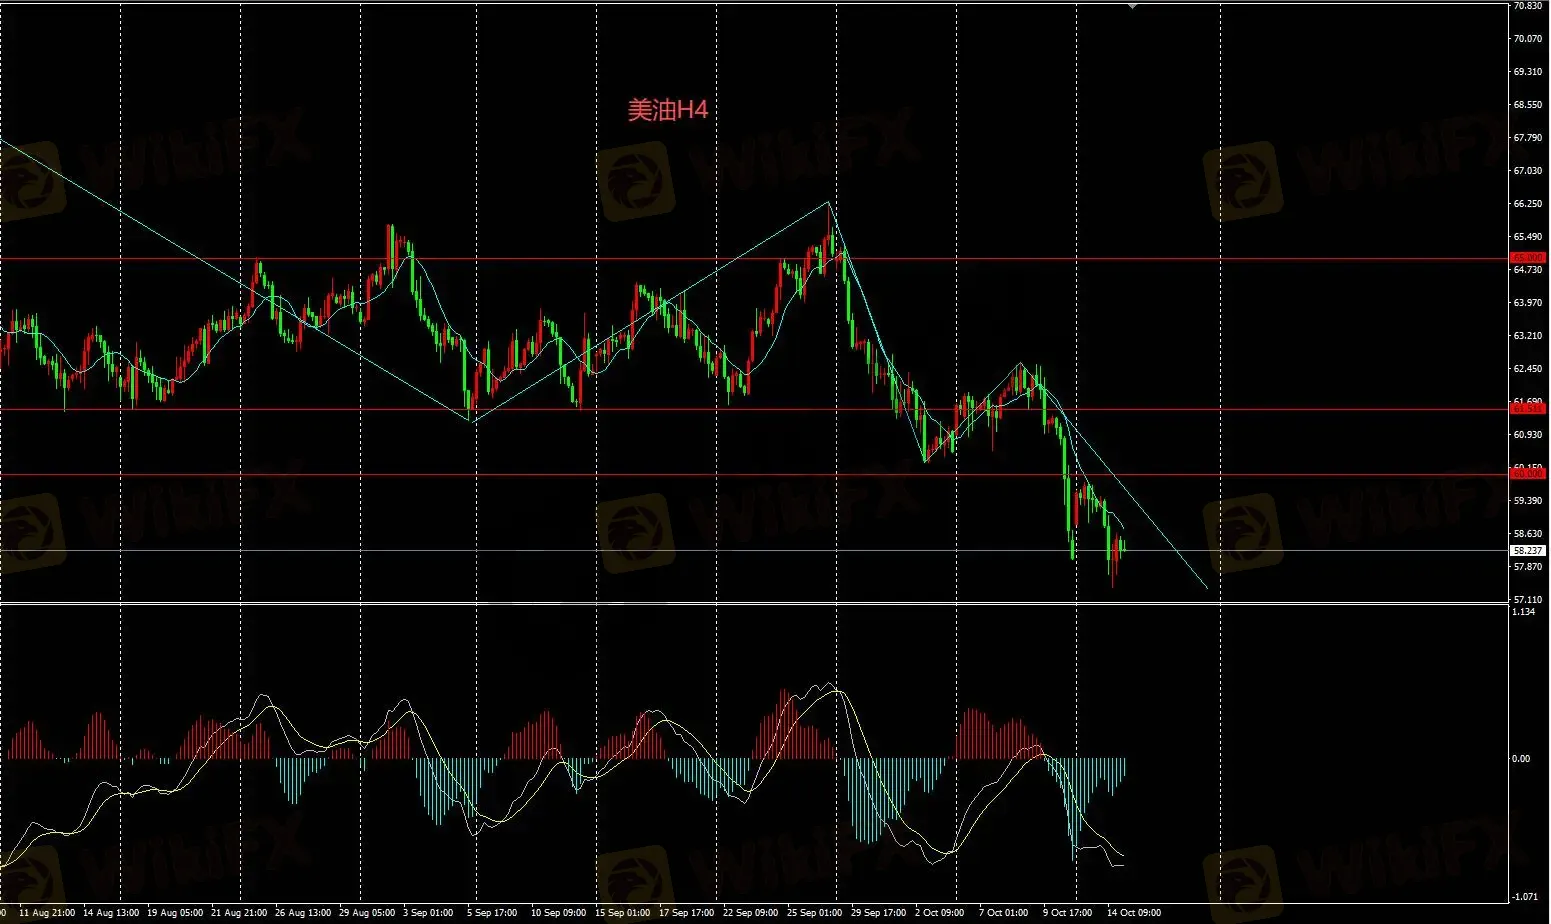Click the 66.250 price scale label
The image size is (1551, 924).
coord(1527,204)
